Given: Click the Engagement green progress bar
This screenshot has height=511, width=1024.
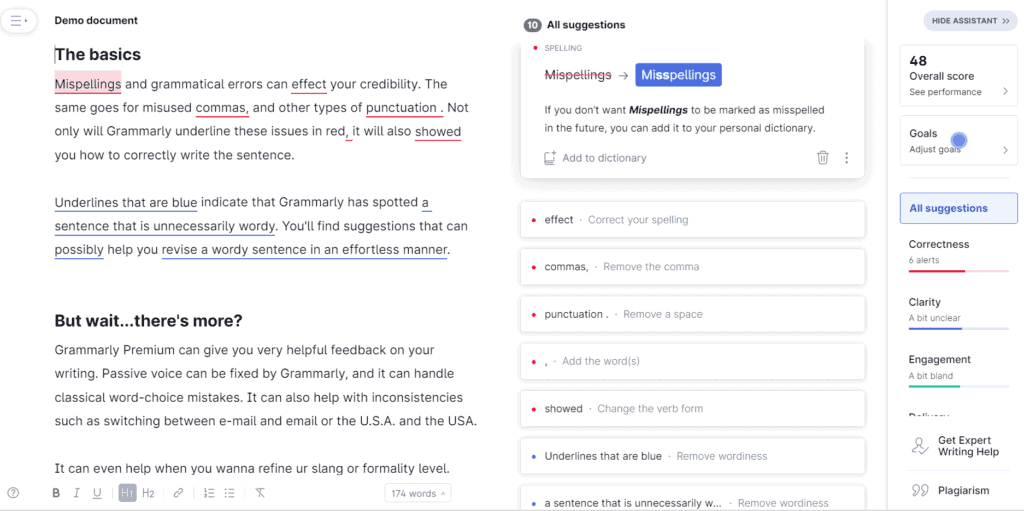Looking at the screenshot, I should point(959,386).
